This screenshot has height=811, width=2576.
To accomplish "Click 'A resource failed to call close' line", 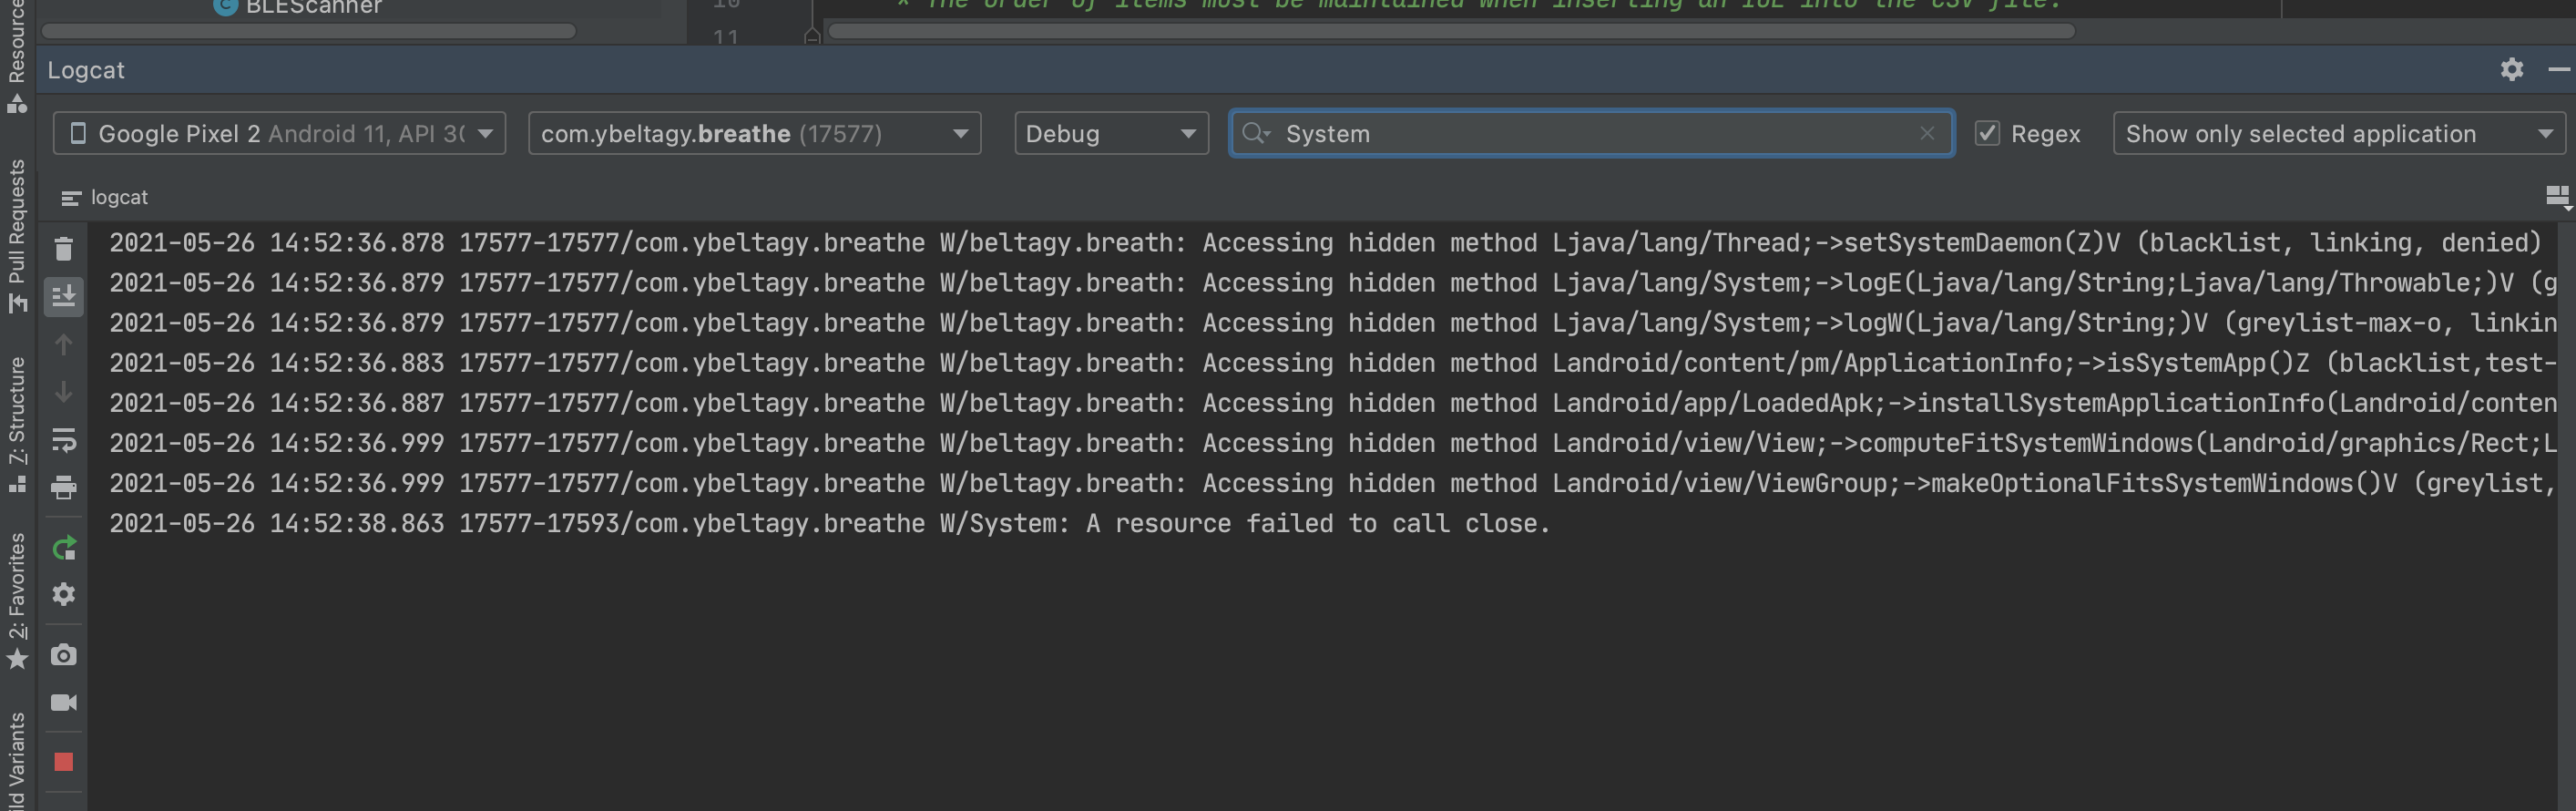I will pyautogui.click(x=829, y=523).
